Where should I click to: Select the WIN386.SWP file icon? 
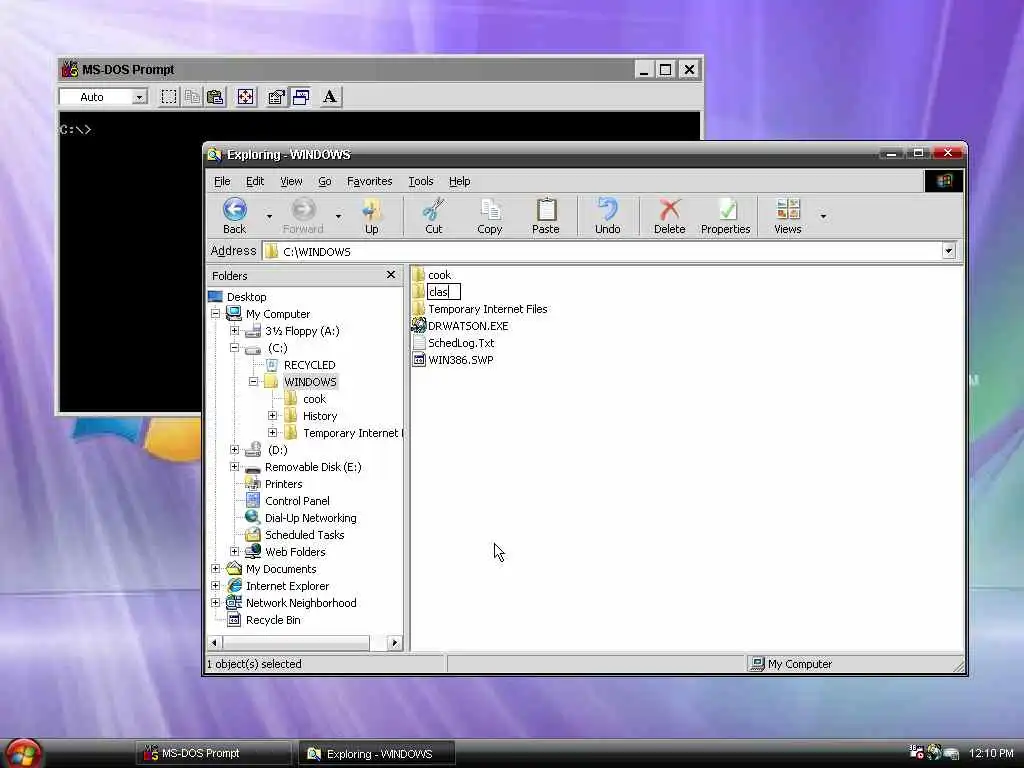point(419,359)
